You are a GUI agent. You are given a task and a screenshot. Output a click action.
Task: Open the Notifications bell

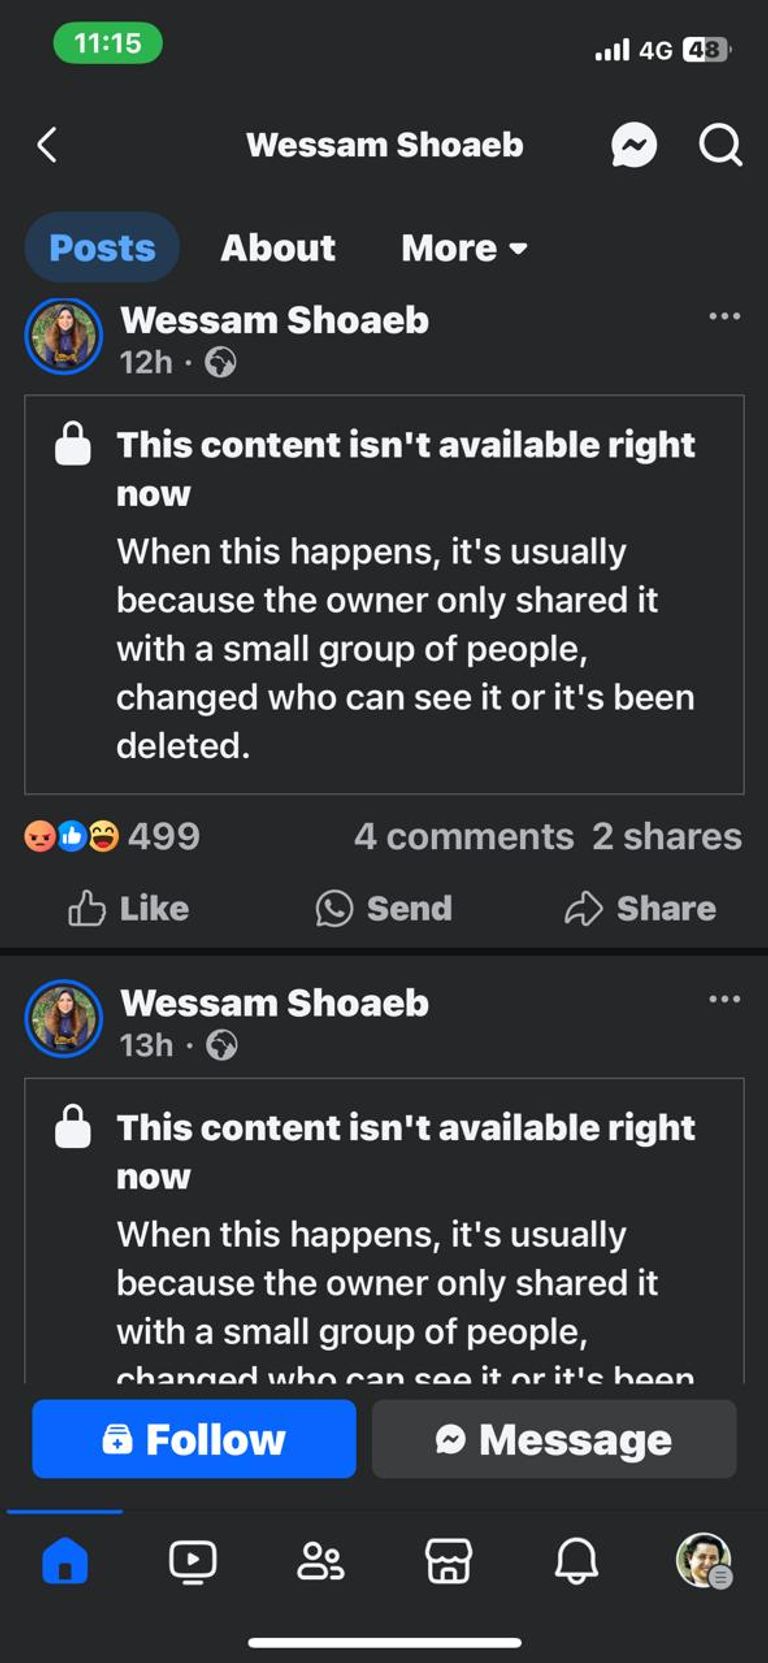(x=576, y=1560)
